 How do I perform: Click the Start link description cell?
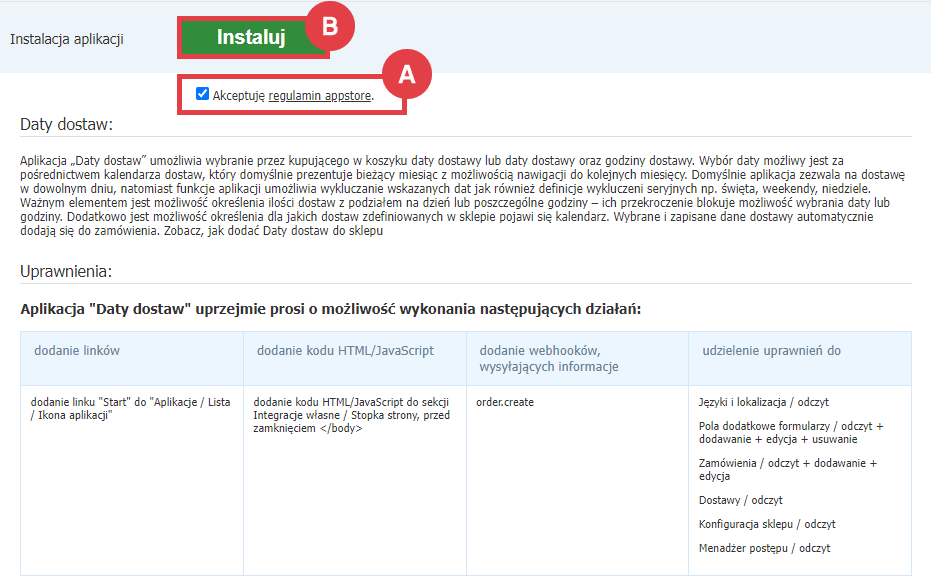(x=130, y=409)
